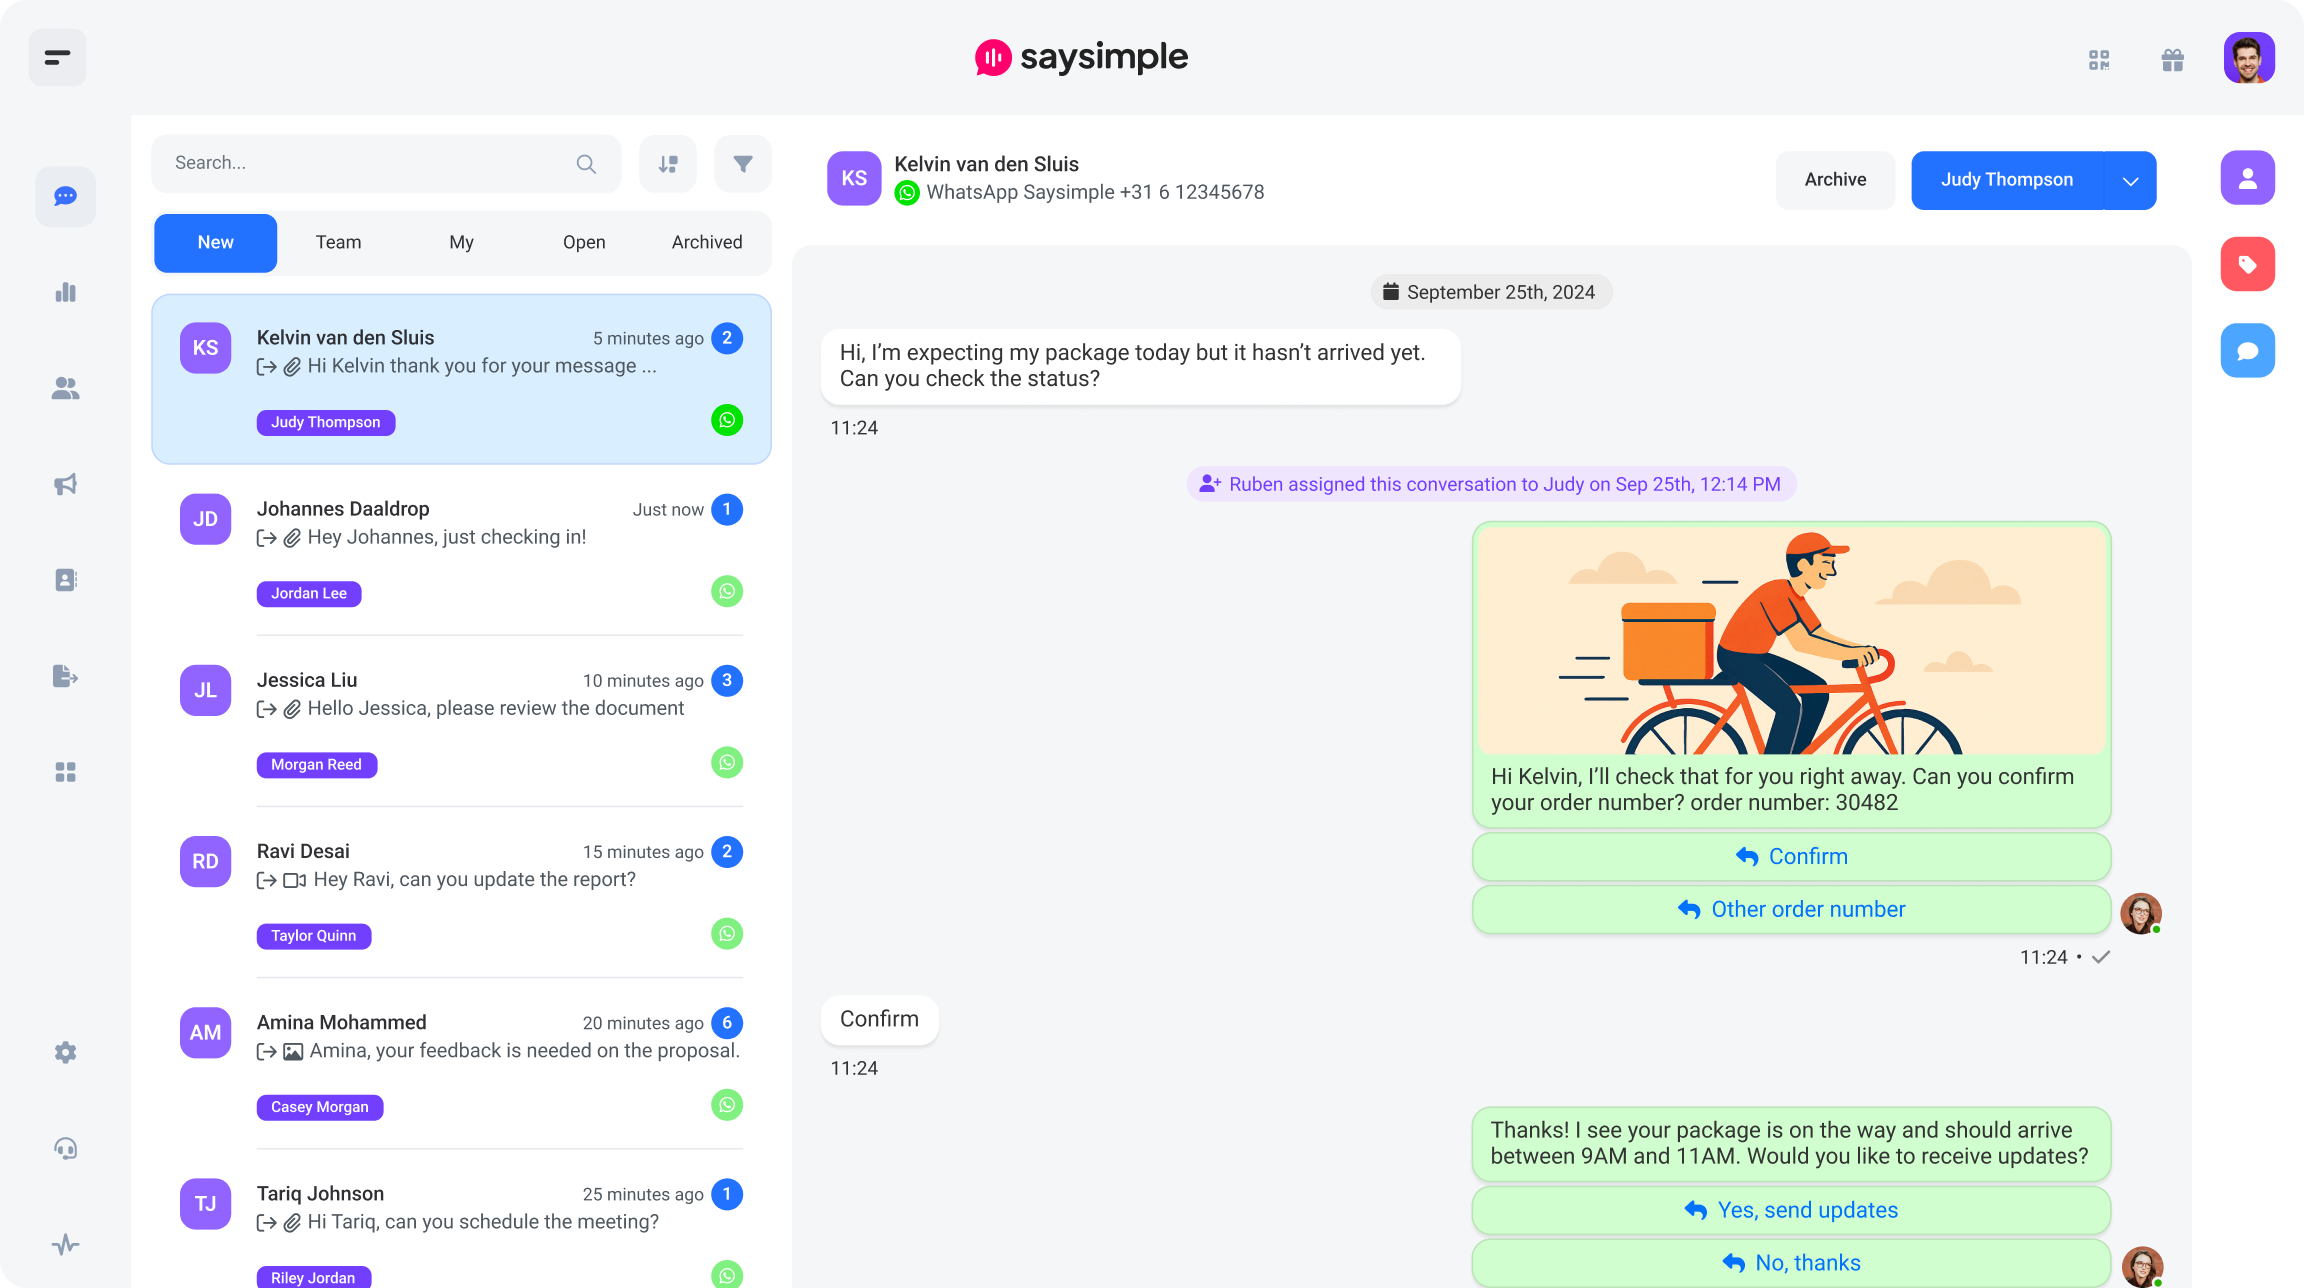Click the Taylor Quinn assignee tag
Image resolution: width=2304 pixels, height=1288 pixels.
coord(314,936)
